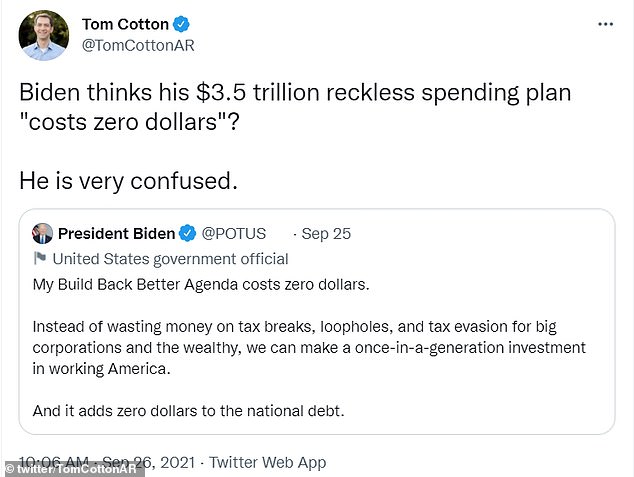Image resolution: width=634 pixels, height=477 pixels.
Task: Click the verified badge beside Tom Cotton
Action: coord(181,24)
